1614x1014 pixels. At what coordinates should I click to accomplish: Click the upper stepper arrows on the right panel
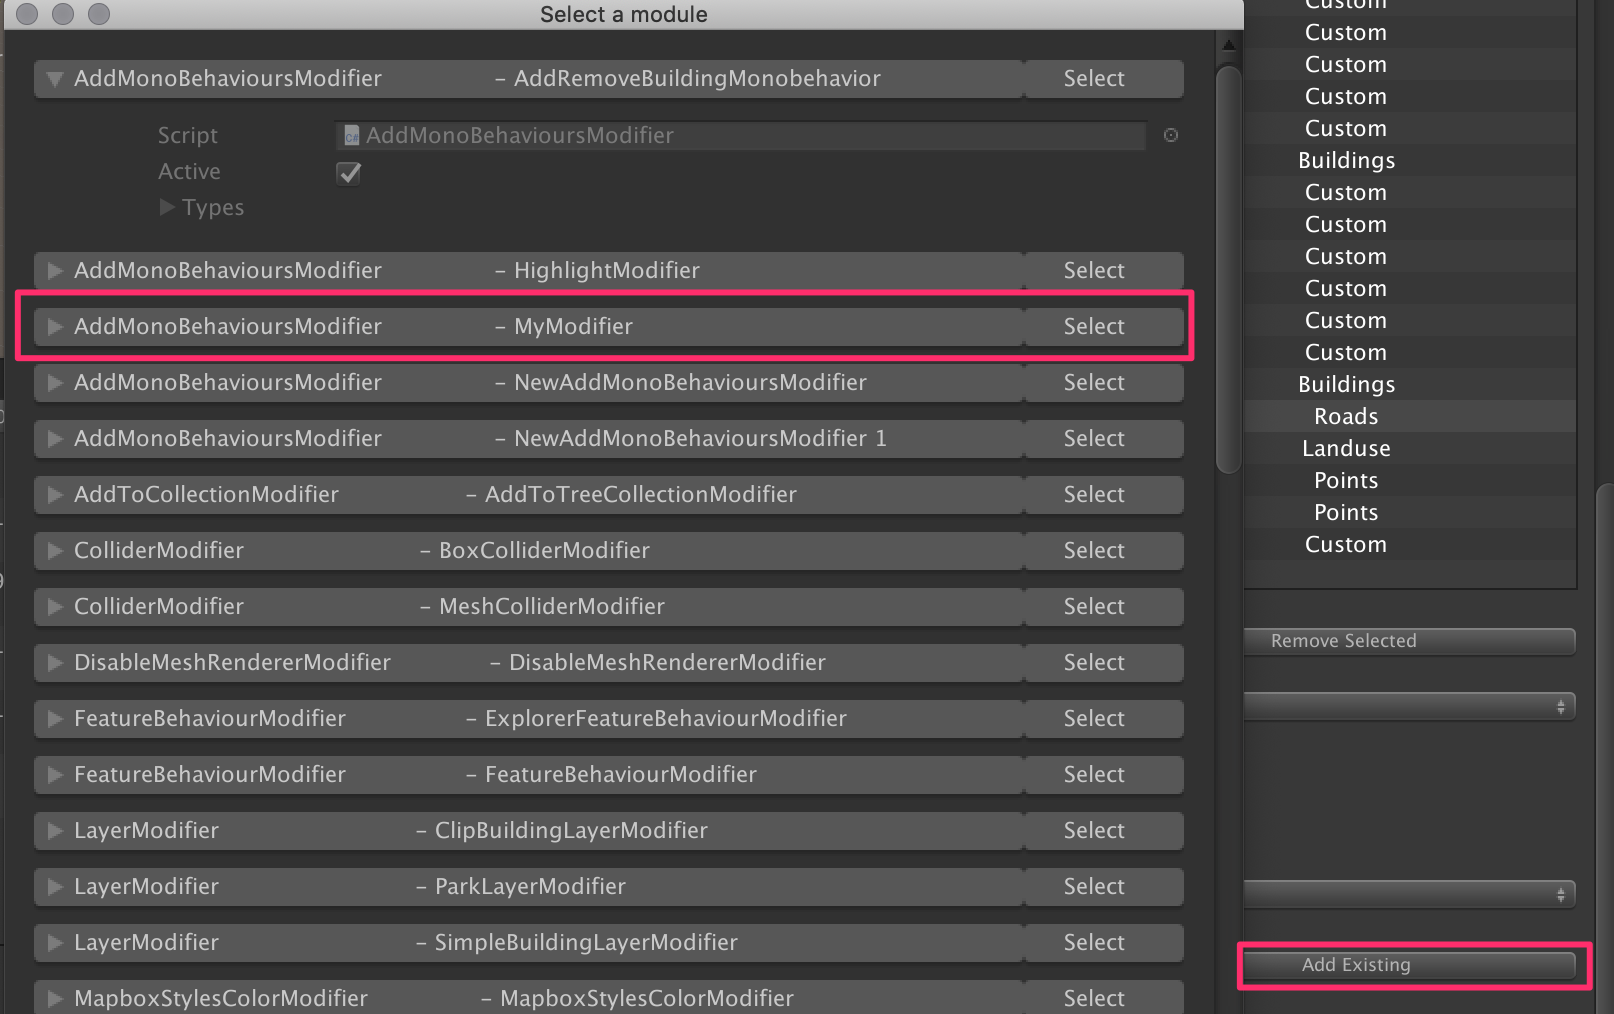(x=1563, y=706)
